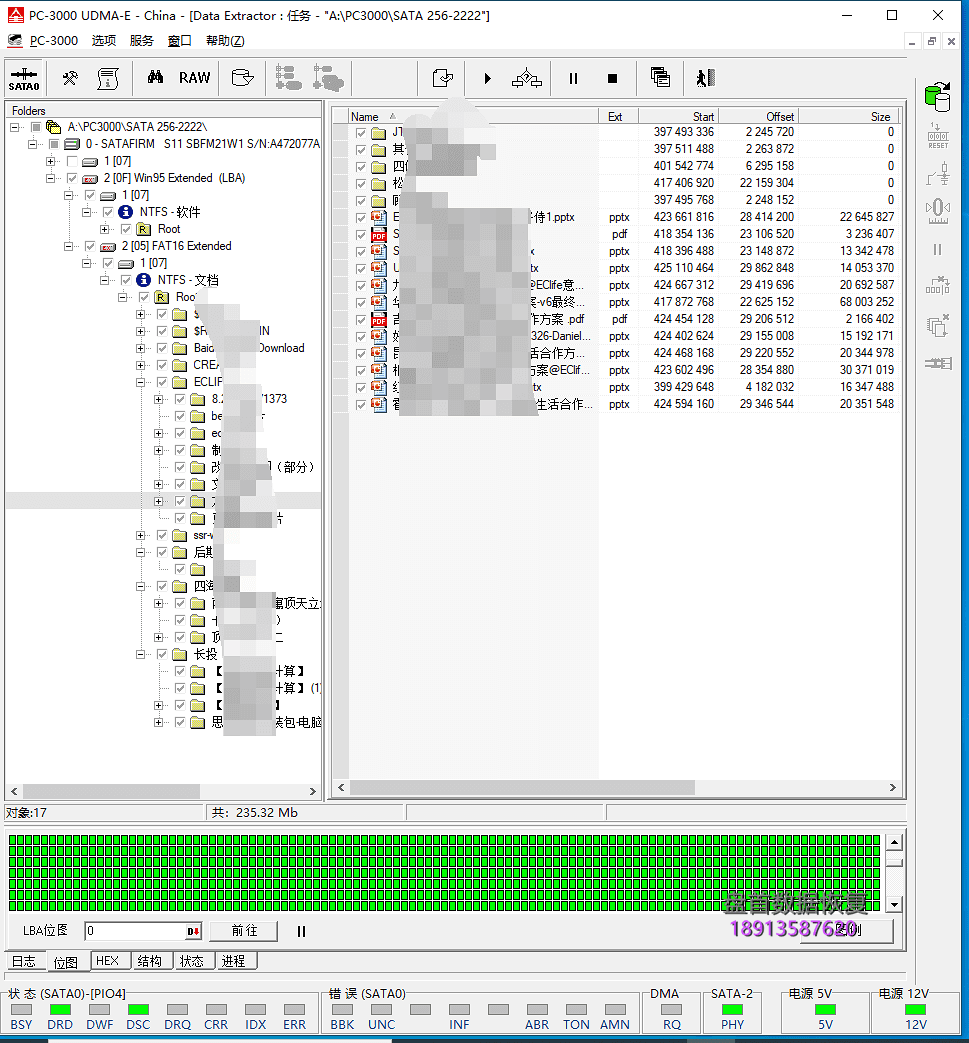The width and height of the screenshot is (969, 1043).
Task: Click the tree with disks icon
Action: 329,78
